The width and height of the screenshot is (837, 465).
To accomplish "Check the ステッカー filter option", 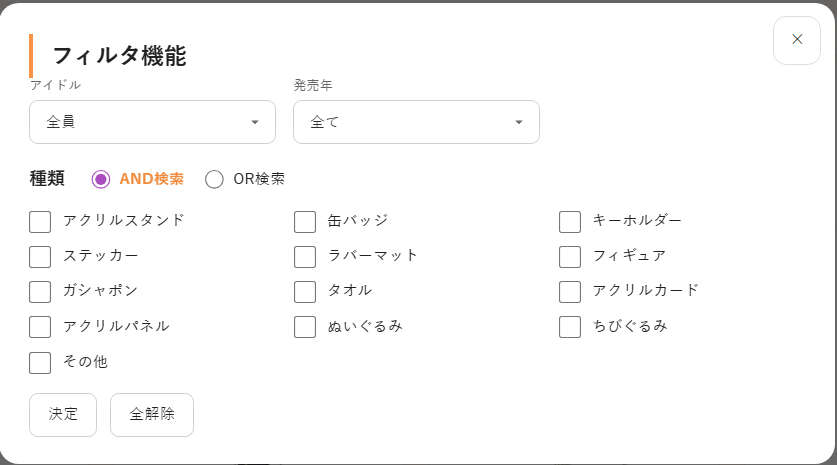I will 40,256.
